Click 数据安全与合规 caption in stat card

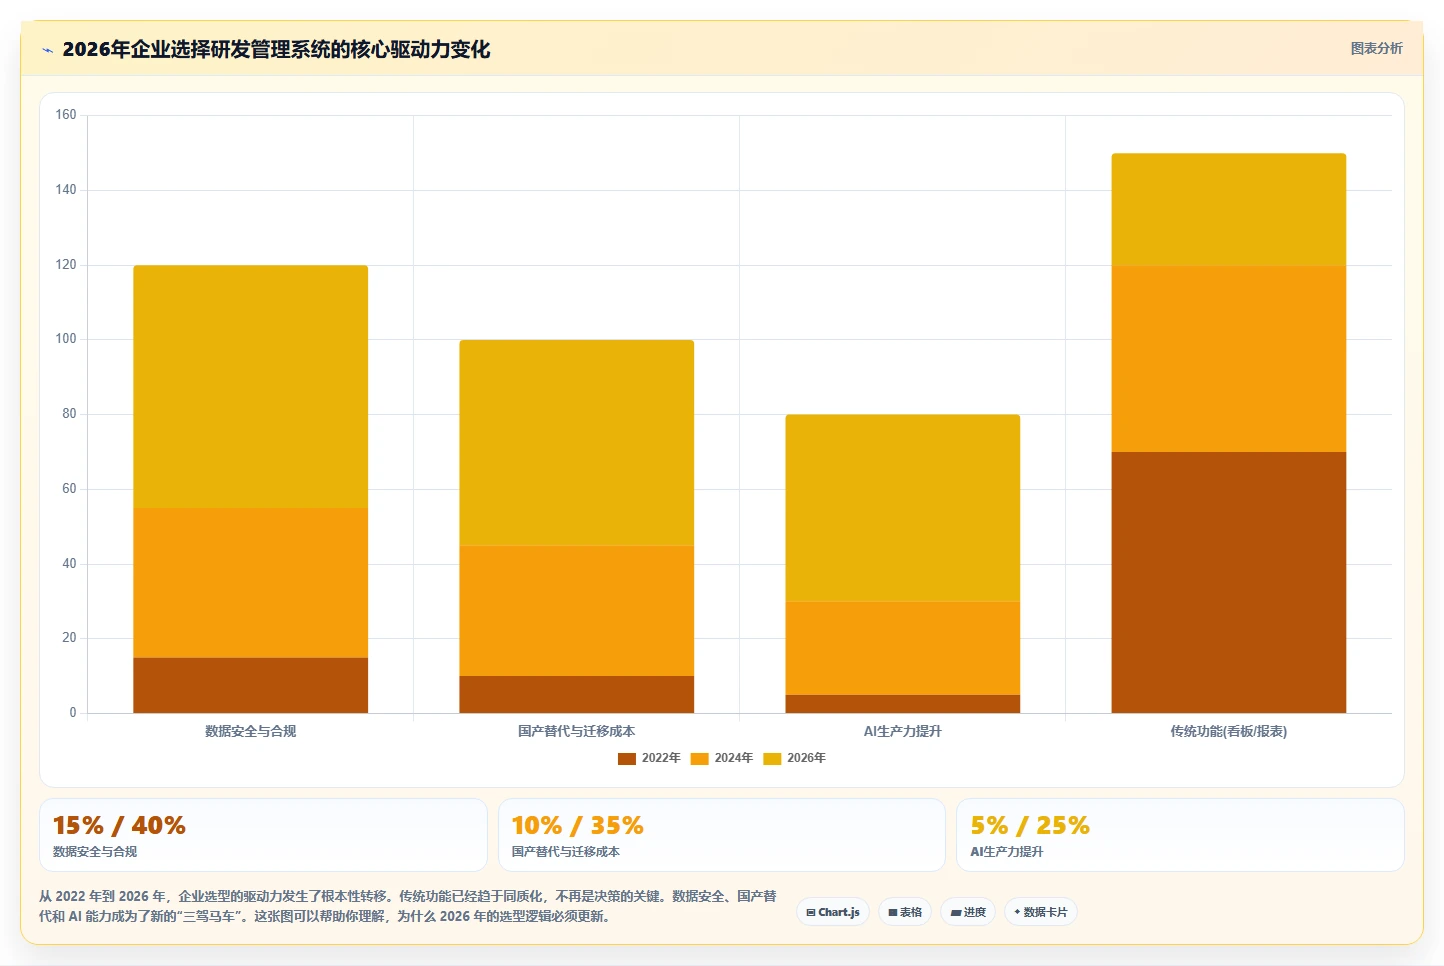tap(95, 852)
